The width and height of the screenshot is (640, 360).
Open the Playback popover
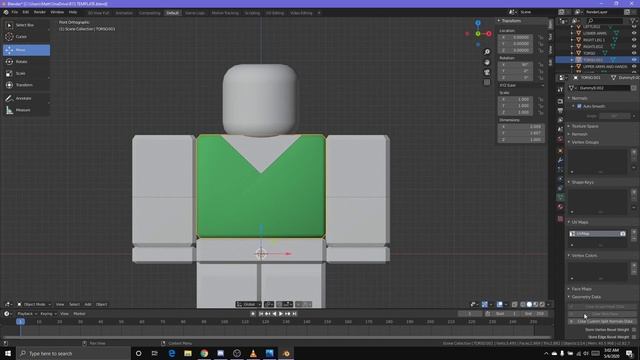coord(27,314)
